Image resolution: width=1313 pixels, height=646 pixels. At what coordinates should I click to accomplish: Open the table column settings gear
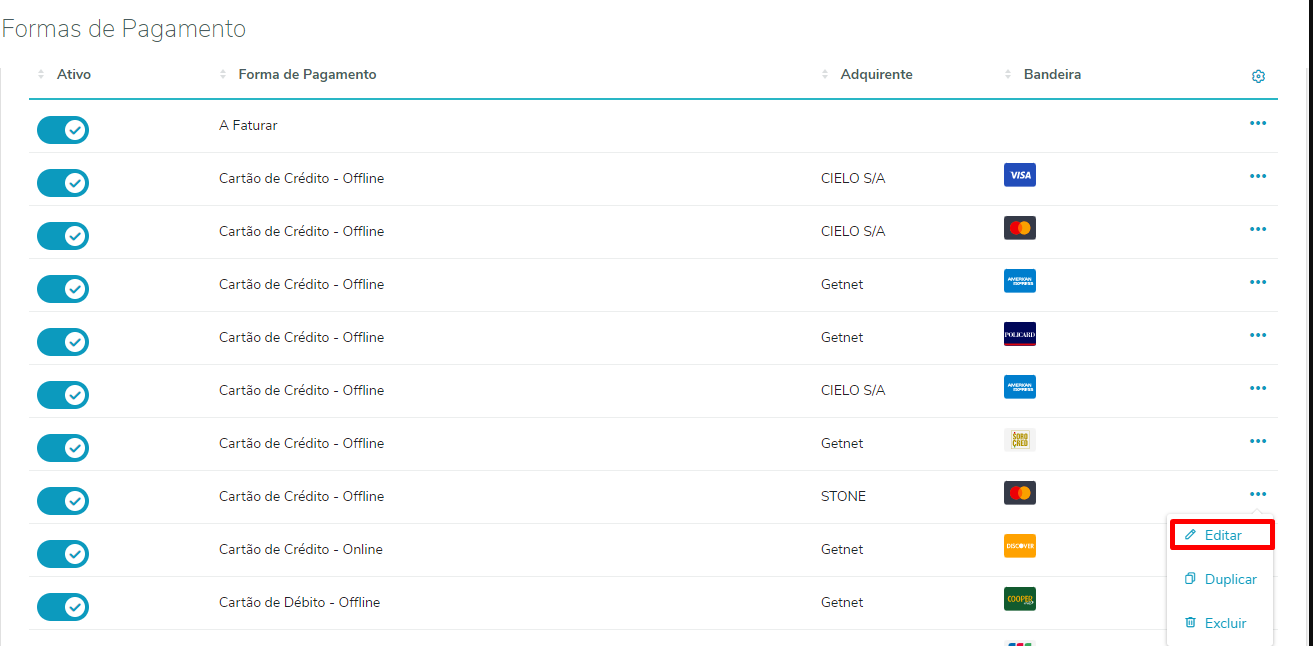(1258, 76)
